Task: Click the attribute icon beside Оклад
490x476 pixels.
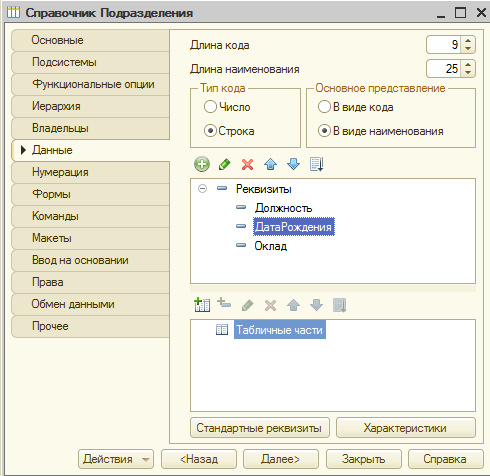Action: (x=241, y=245)
